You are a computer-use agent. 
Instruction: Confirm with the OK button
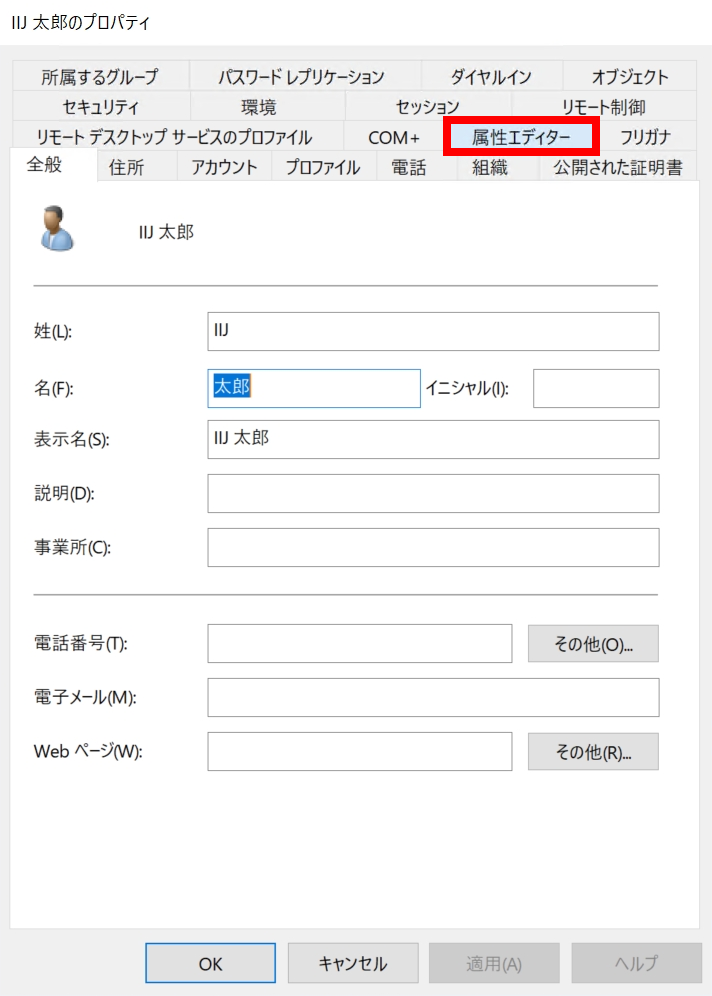point(210,963)
